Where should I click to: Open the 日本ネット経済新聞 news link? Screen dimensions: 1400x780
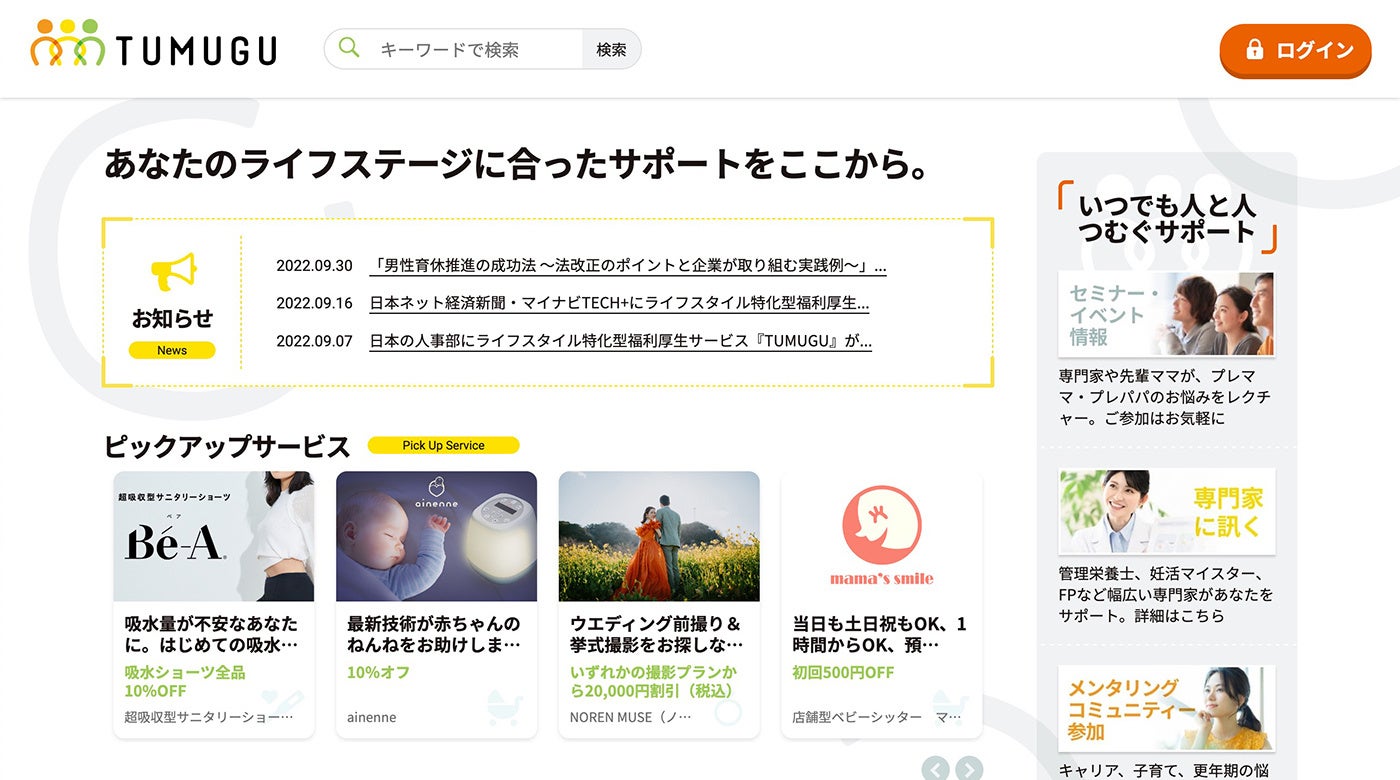click(x=619, y=303)
